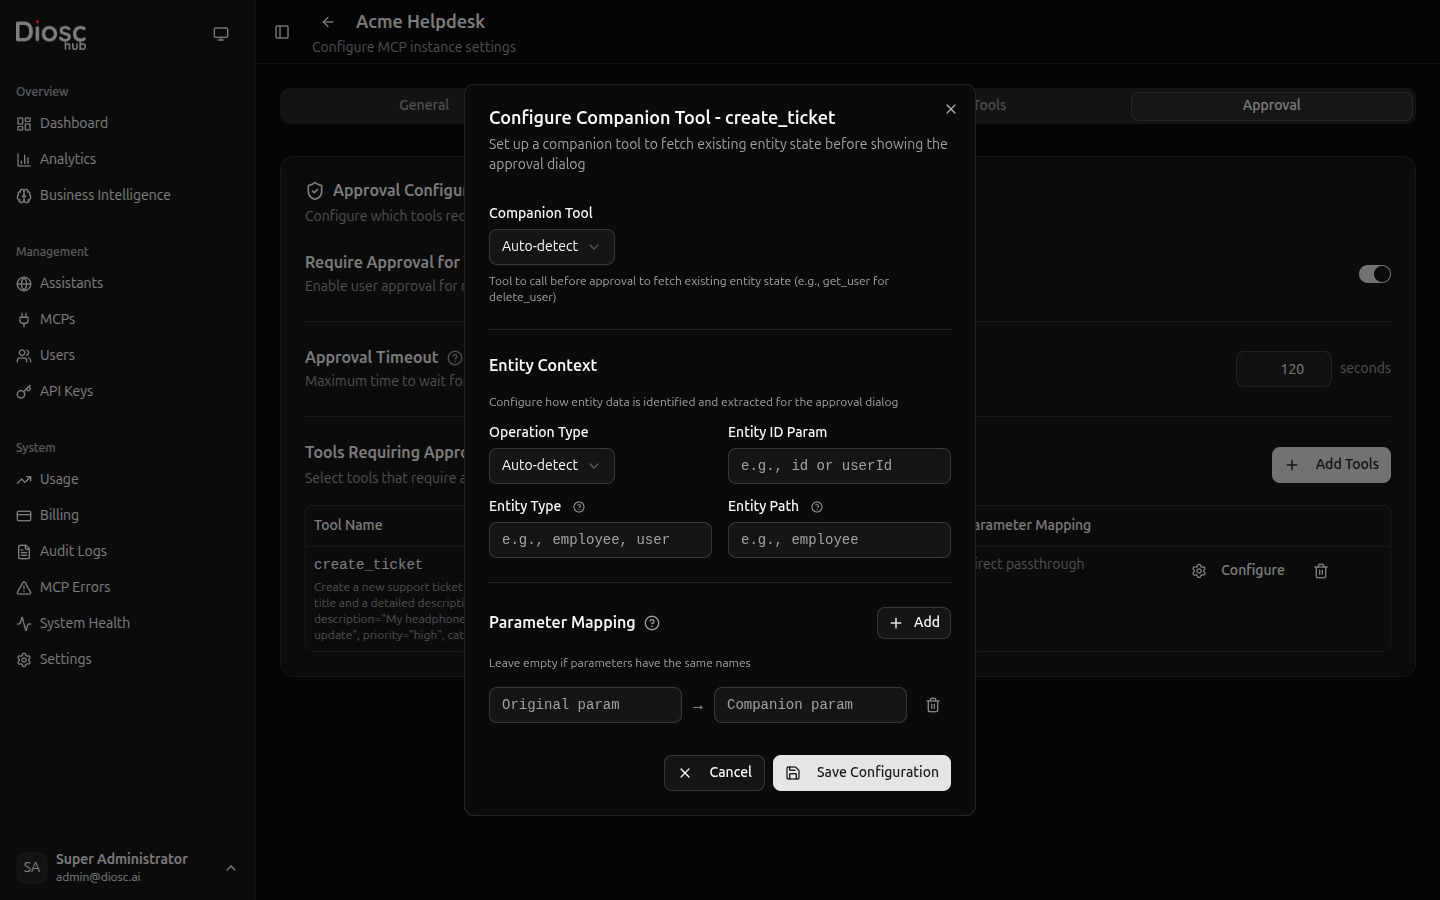Add a new parameter mapping

(x=913, y=623)
